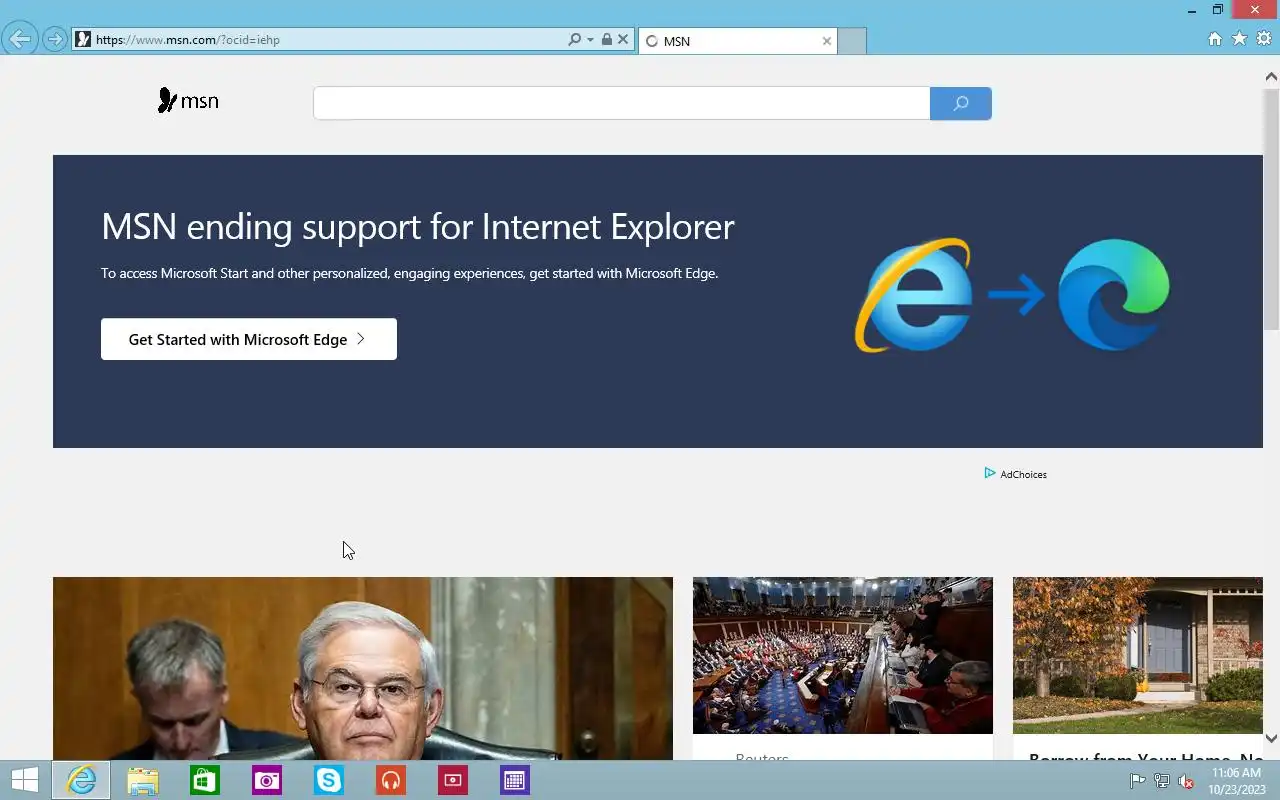Open the house with autumn tree ad image
This screenshot has width=1280, height=800.
tap(1138, 655)
